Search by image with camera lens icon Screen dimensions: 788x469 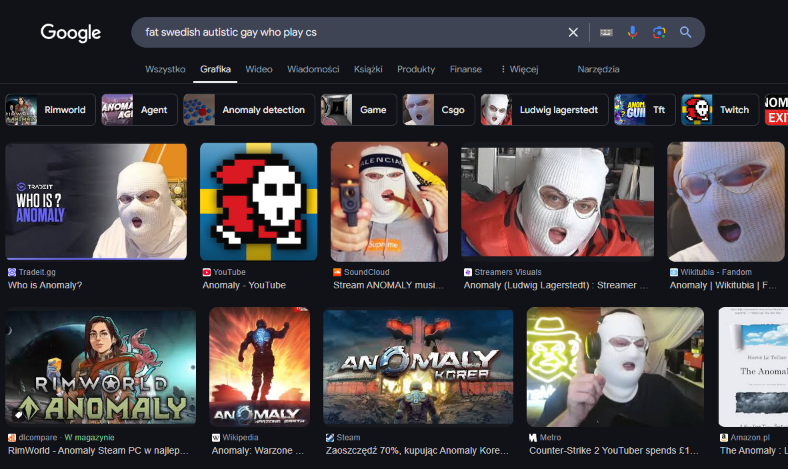[659, 33]
